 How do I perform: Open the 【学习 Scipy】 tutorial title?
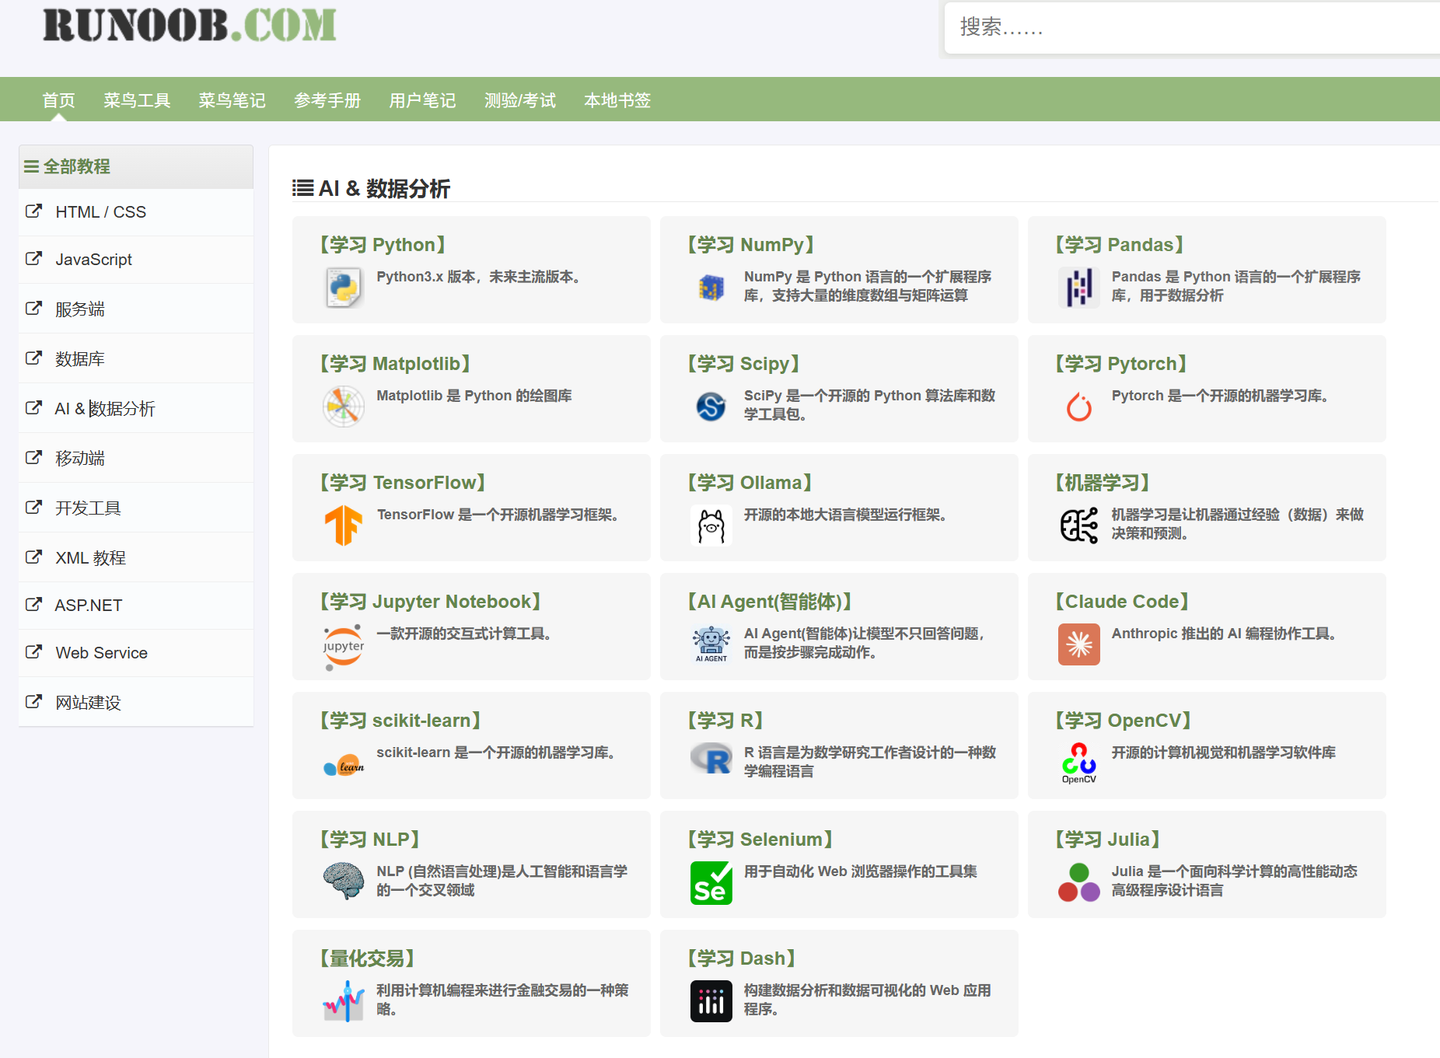click(x=744, y=364)
